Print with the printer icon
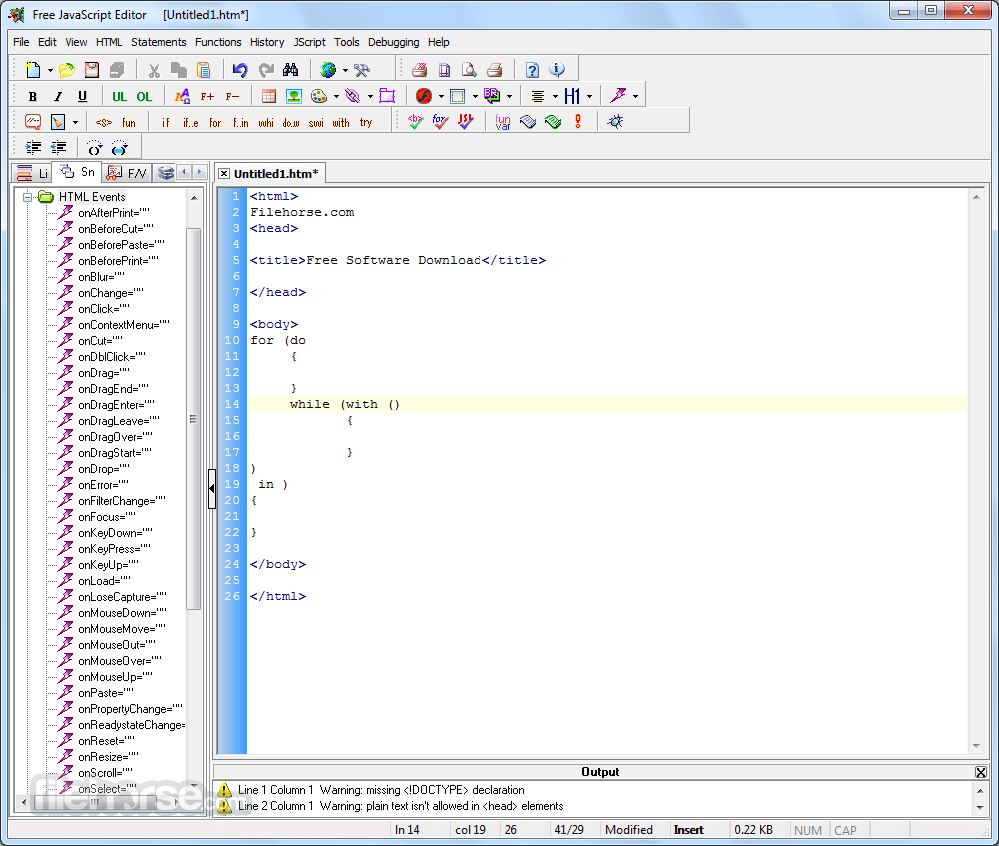999x846 pixels. 494,69
